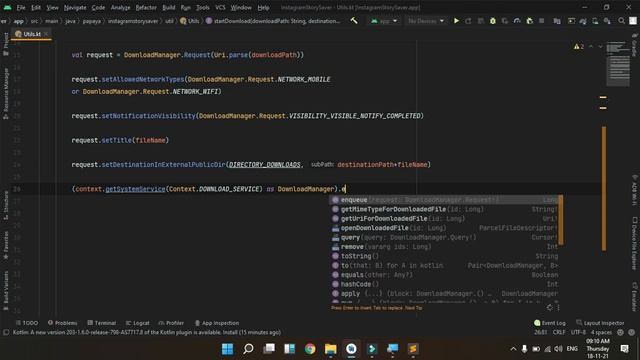Click the warnings count indicator in editor
Viewport: 640px width, 360px height.
pos(579,47)
